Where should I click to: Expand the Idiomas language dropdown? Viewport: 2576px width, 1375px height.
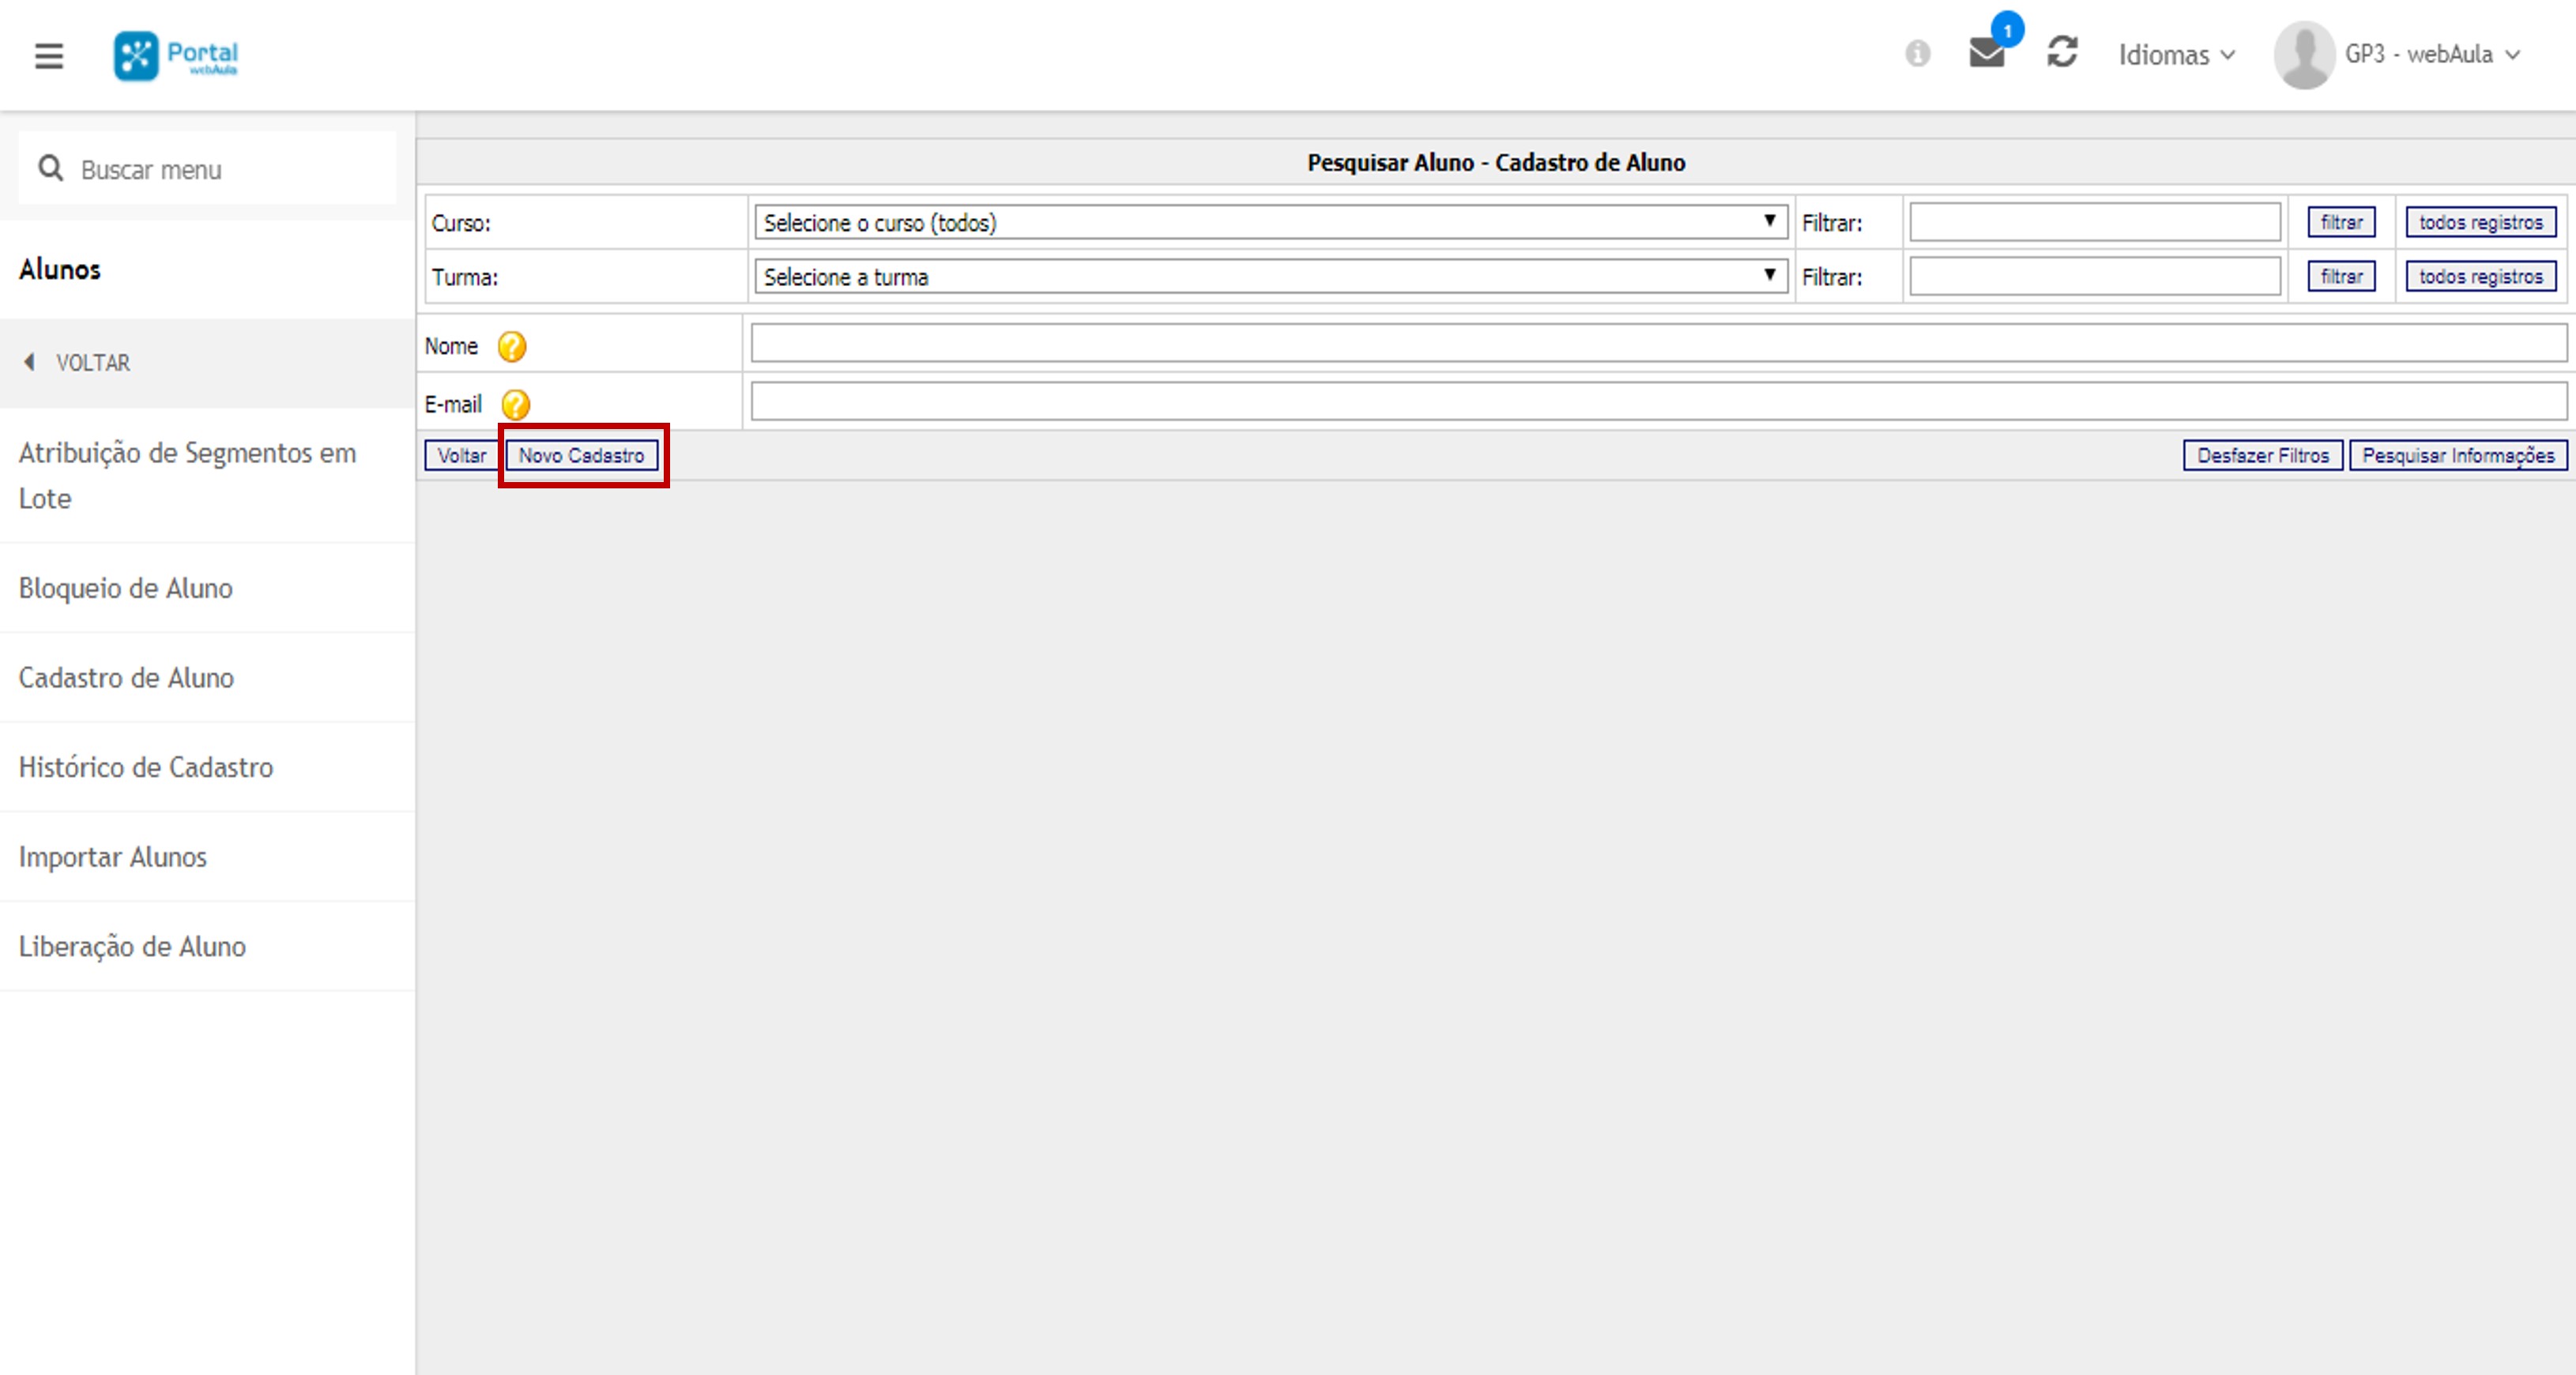2176,55
